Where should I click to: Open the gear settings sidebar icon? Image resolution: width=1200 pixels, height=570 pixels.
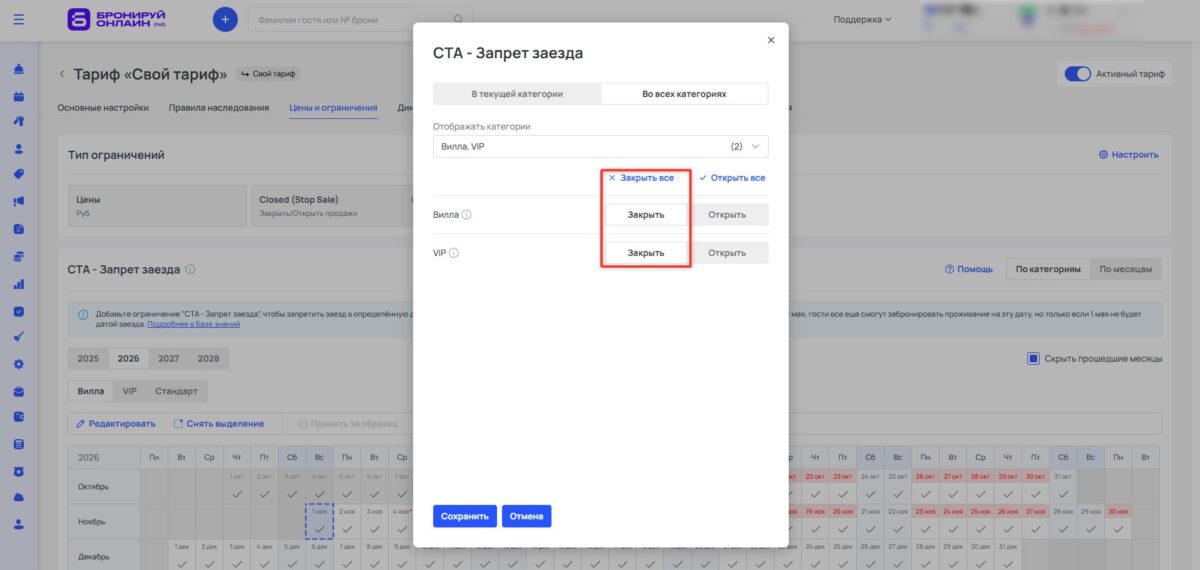(x=19, y=364)
